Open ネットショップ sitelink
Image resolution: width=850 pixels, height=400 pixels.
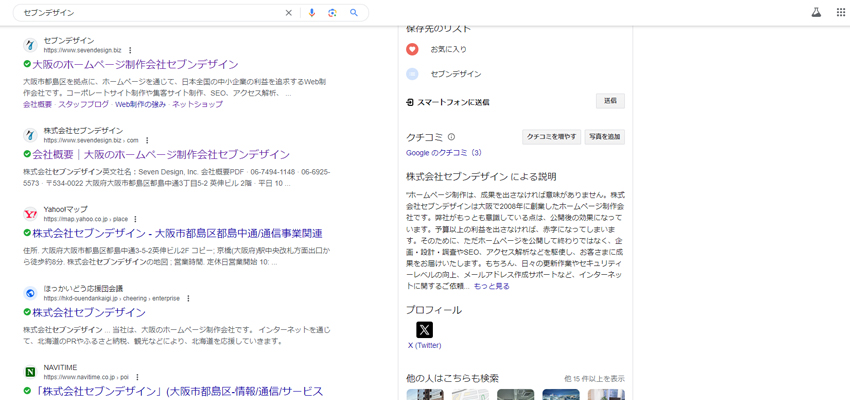197,105
